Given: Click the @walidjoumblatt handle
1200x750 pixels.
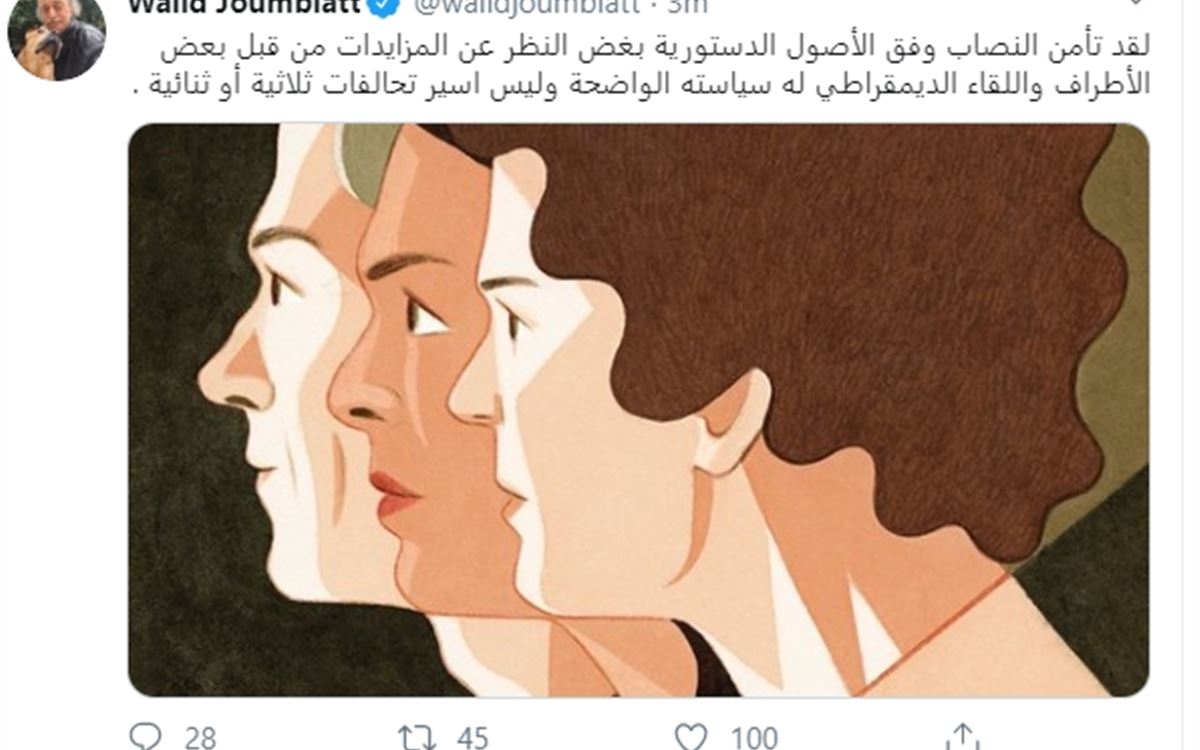Looking at the screenshot, I should 518,7.
